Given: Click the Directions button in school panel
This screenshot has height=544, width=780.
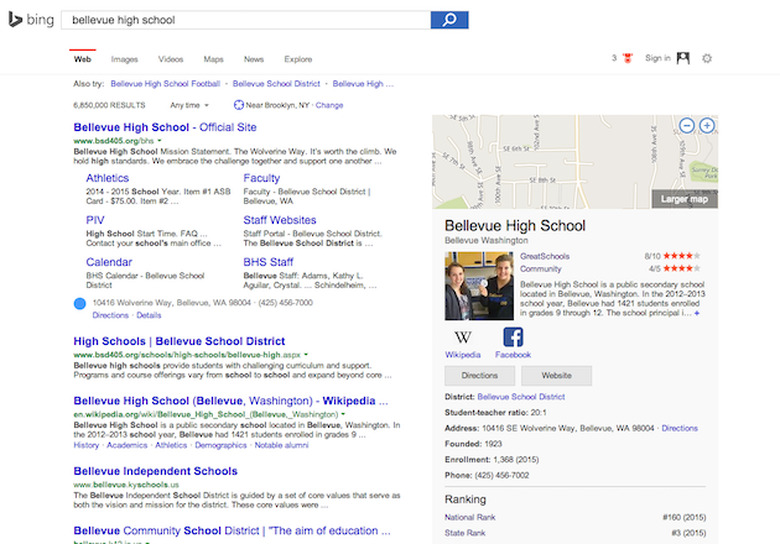Looking at the screenshot, I should [480, 375].
